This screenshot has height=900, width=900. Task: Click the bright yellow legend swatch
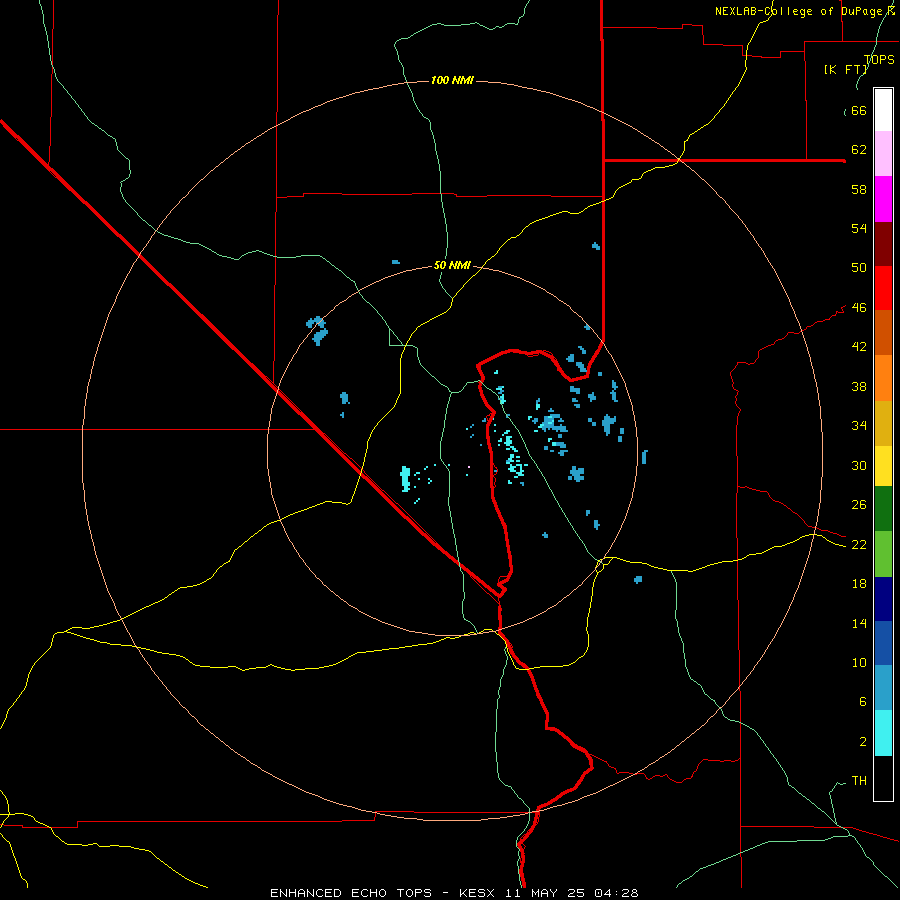click(x=883, y=466)
